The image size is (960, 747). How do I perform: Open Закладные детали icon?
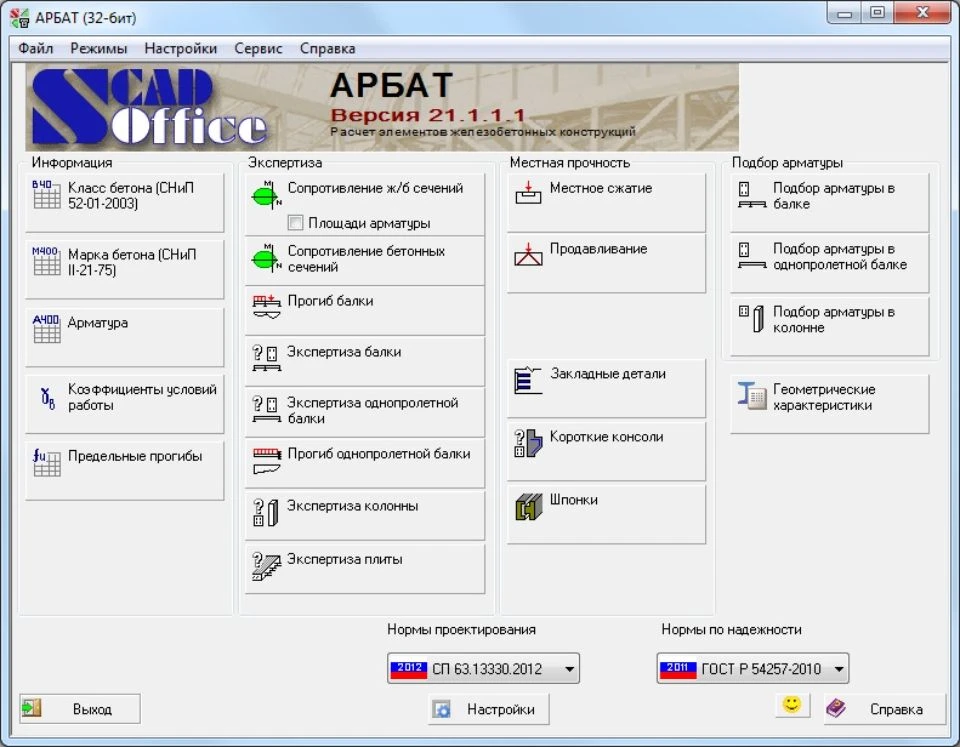pyautogui.click(x=528, y=380)
